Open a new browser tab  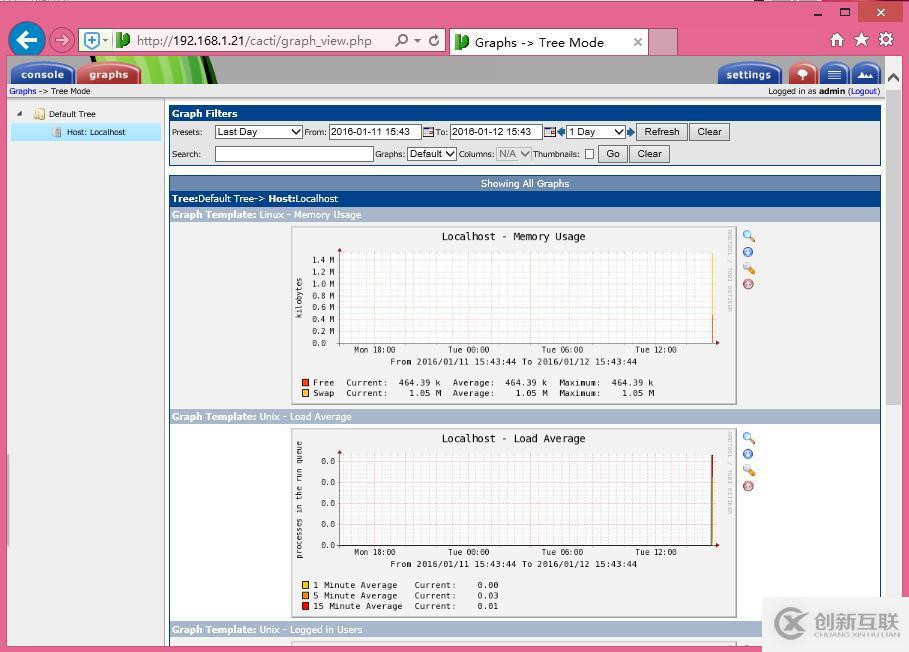(x=663, y=42)
